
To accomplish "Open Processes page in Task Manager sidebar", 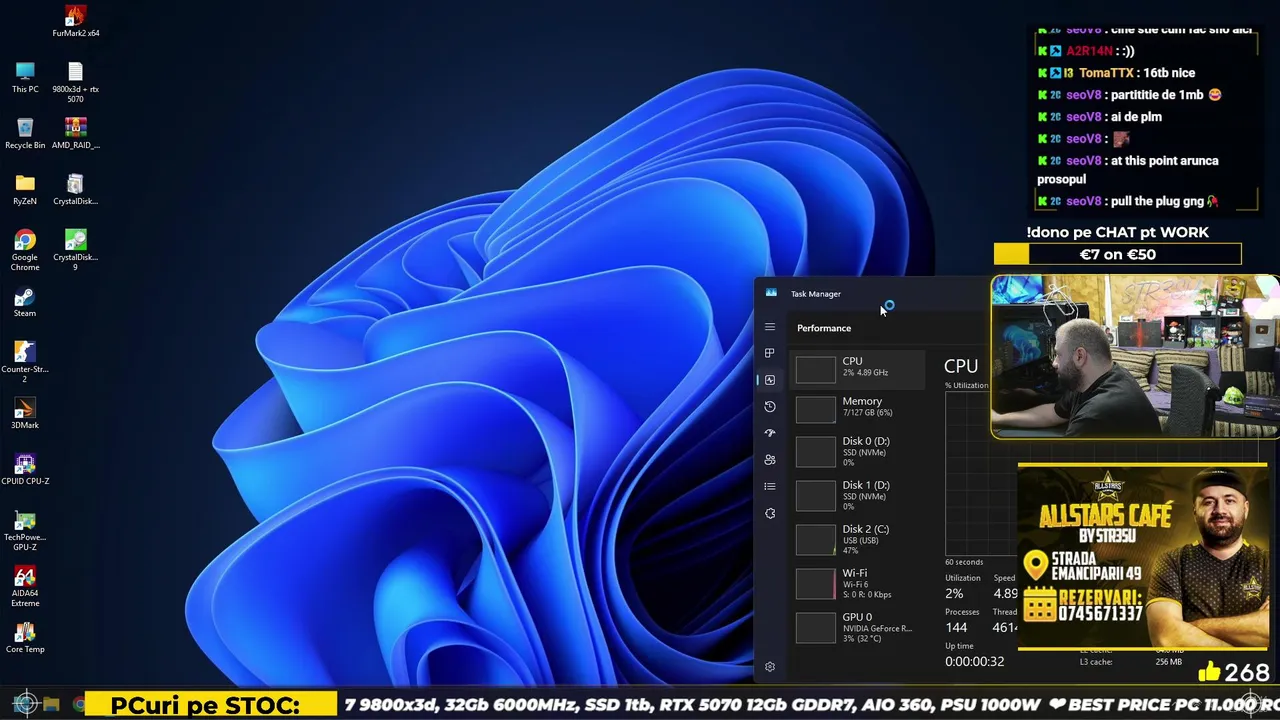I will tap(769, 353).
